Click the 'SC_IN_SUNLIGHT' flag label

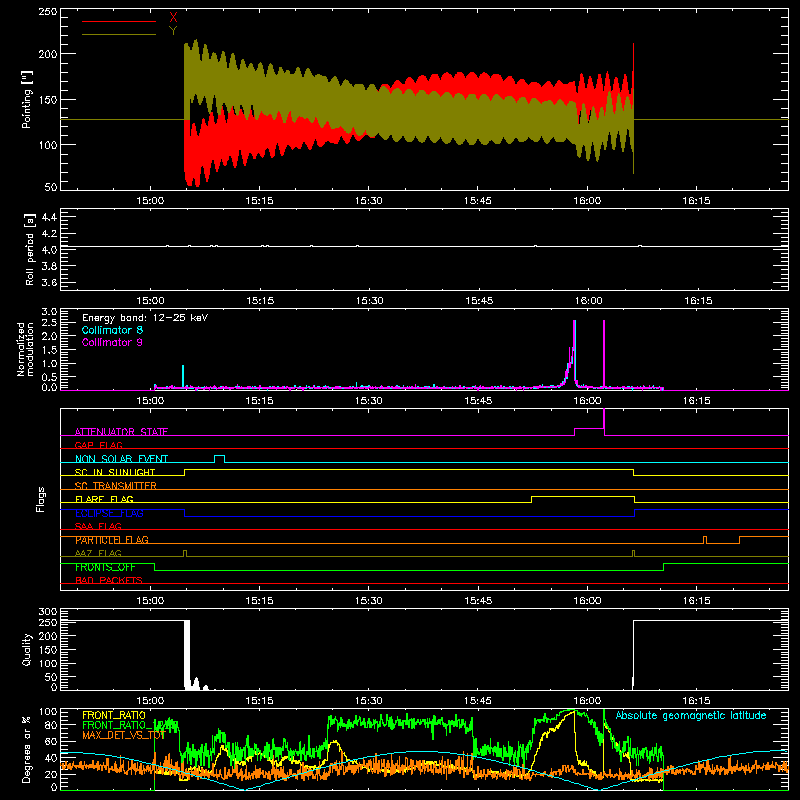click(x=115, y=472)
